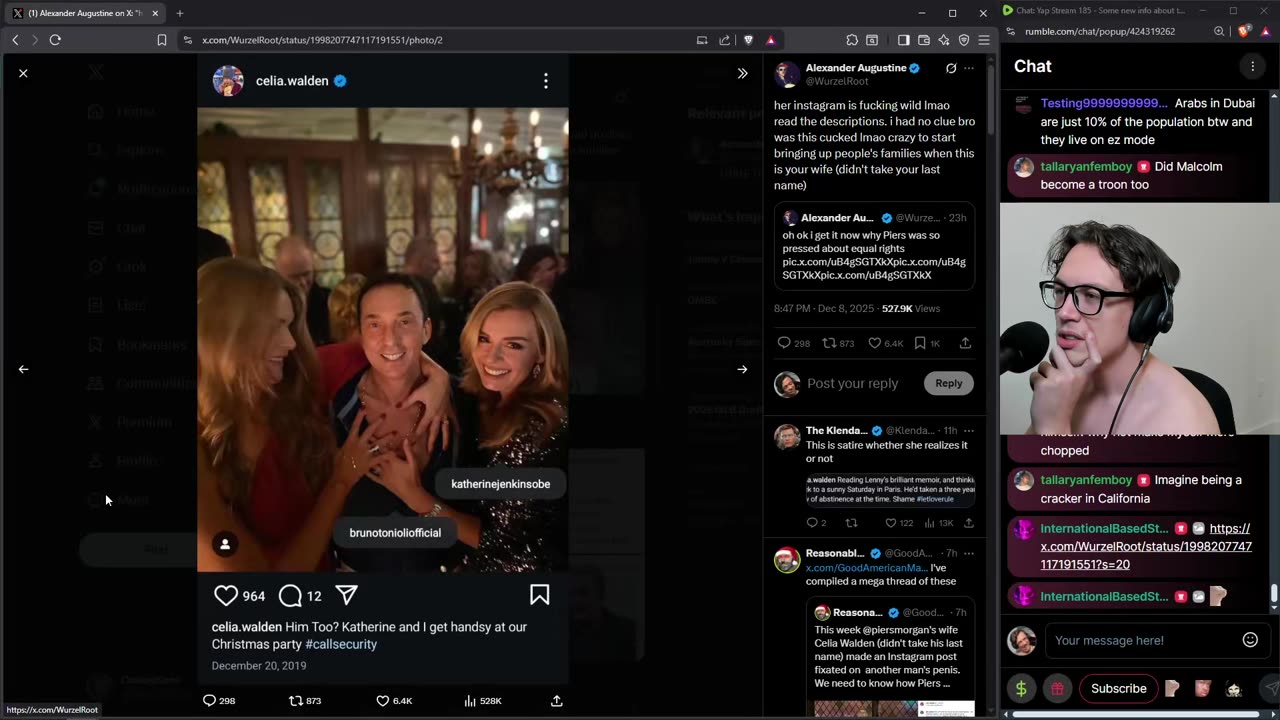Viewport: 1280px width, 720px height.
Task: Click the #callsecurity hashtag in the caption
Action: pyautogui.click(x=341, y=645)
